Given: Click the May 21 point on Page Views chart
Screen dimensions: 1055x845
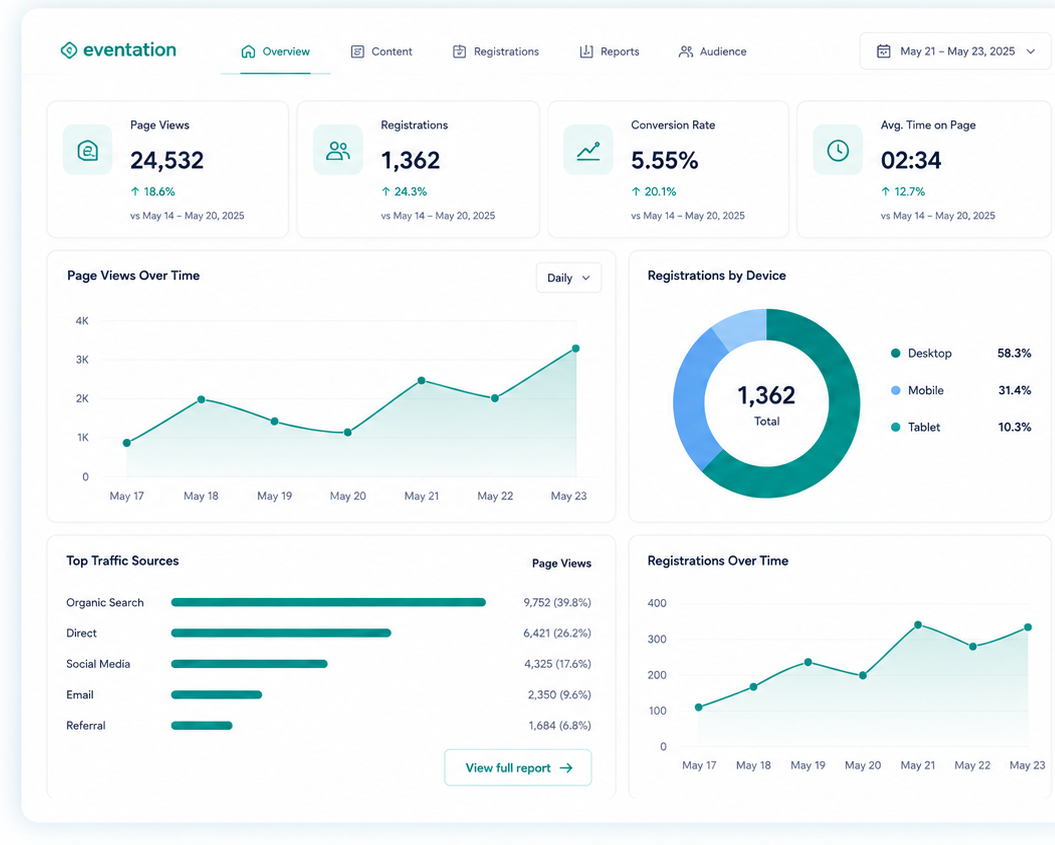Looking at the screenshot, I should pos(421,381).
